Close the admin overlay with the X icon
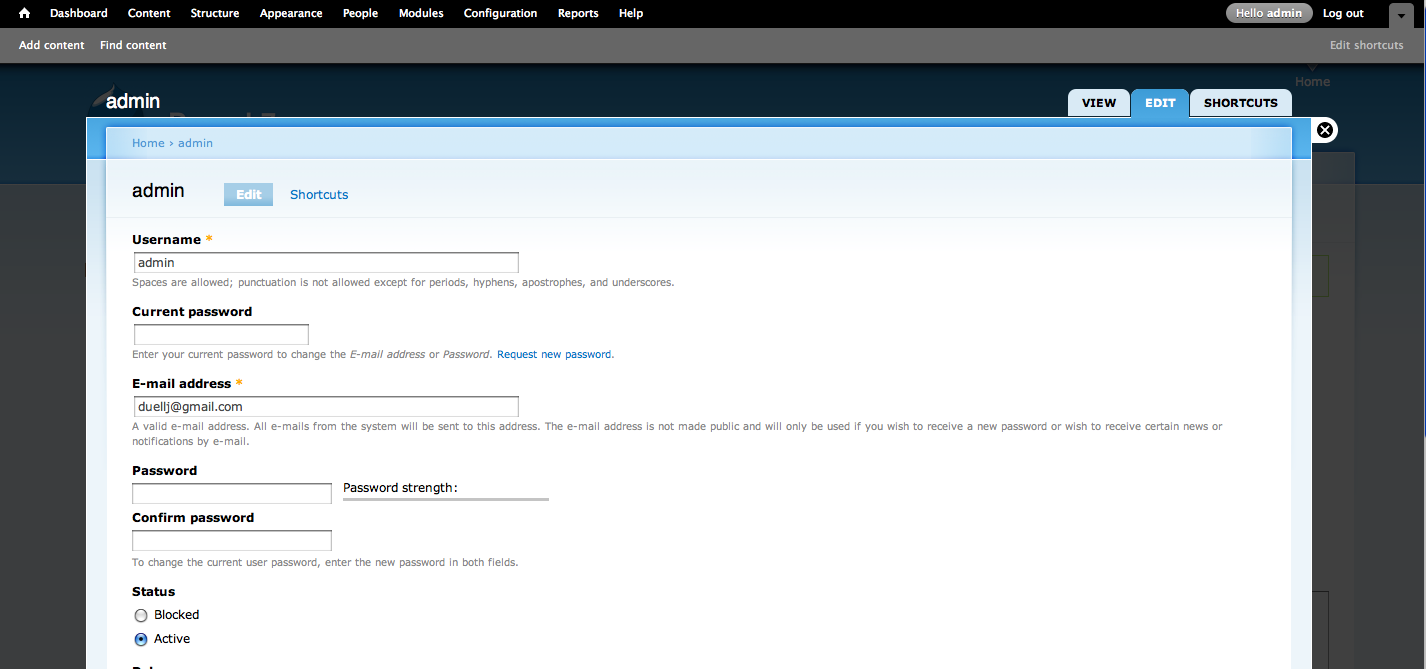Screen dimensions: 1426x669 pyautogui.click(x=1324, y=130)
